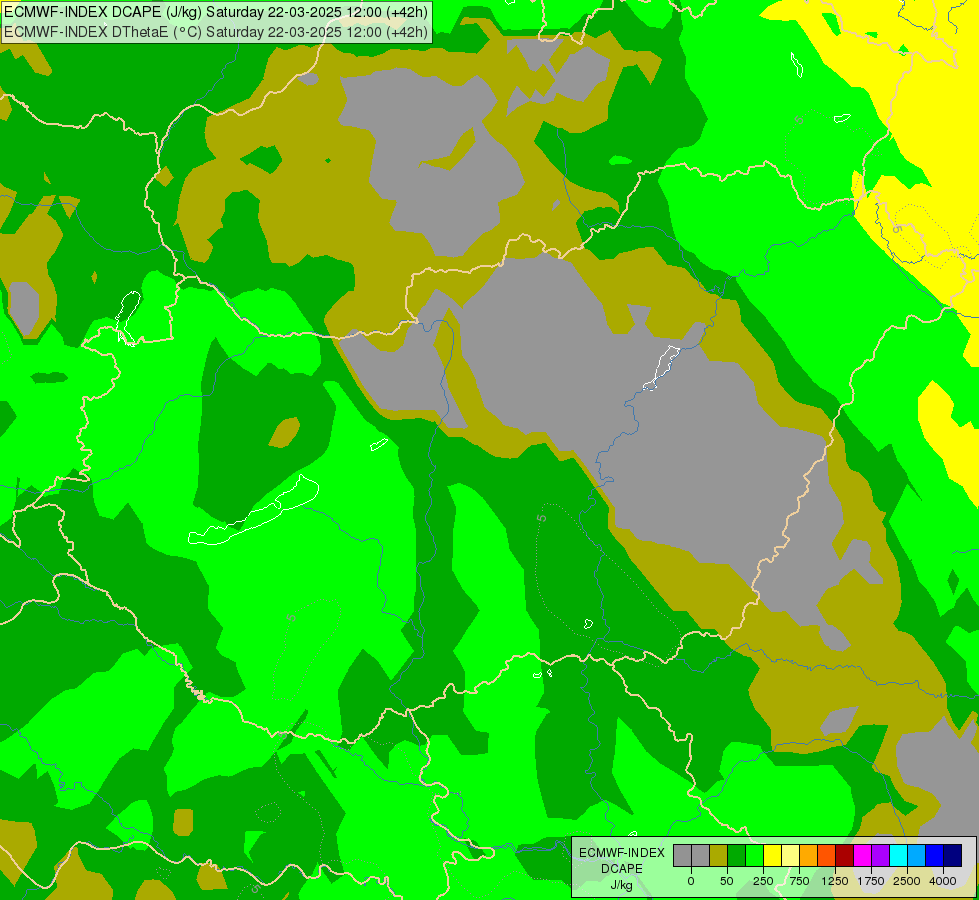Image resolution: width=979 pixels, height=900 pixels.
Task: Click the legend value 750
Action: [x=799, y=881]
